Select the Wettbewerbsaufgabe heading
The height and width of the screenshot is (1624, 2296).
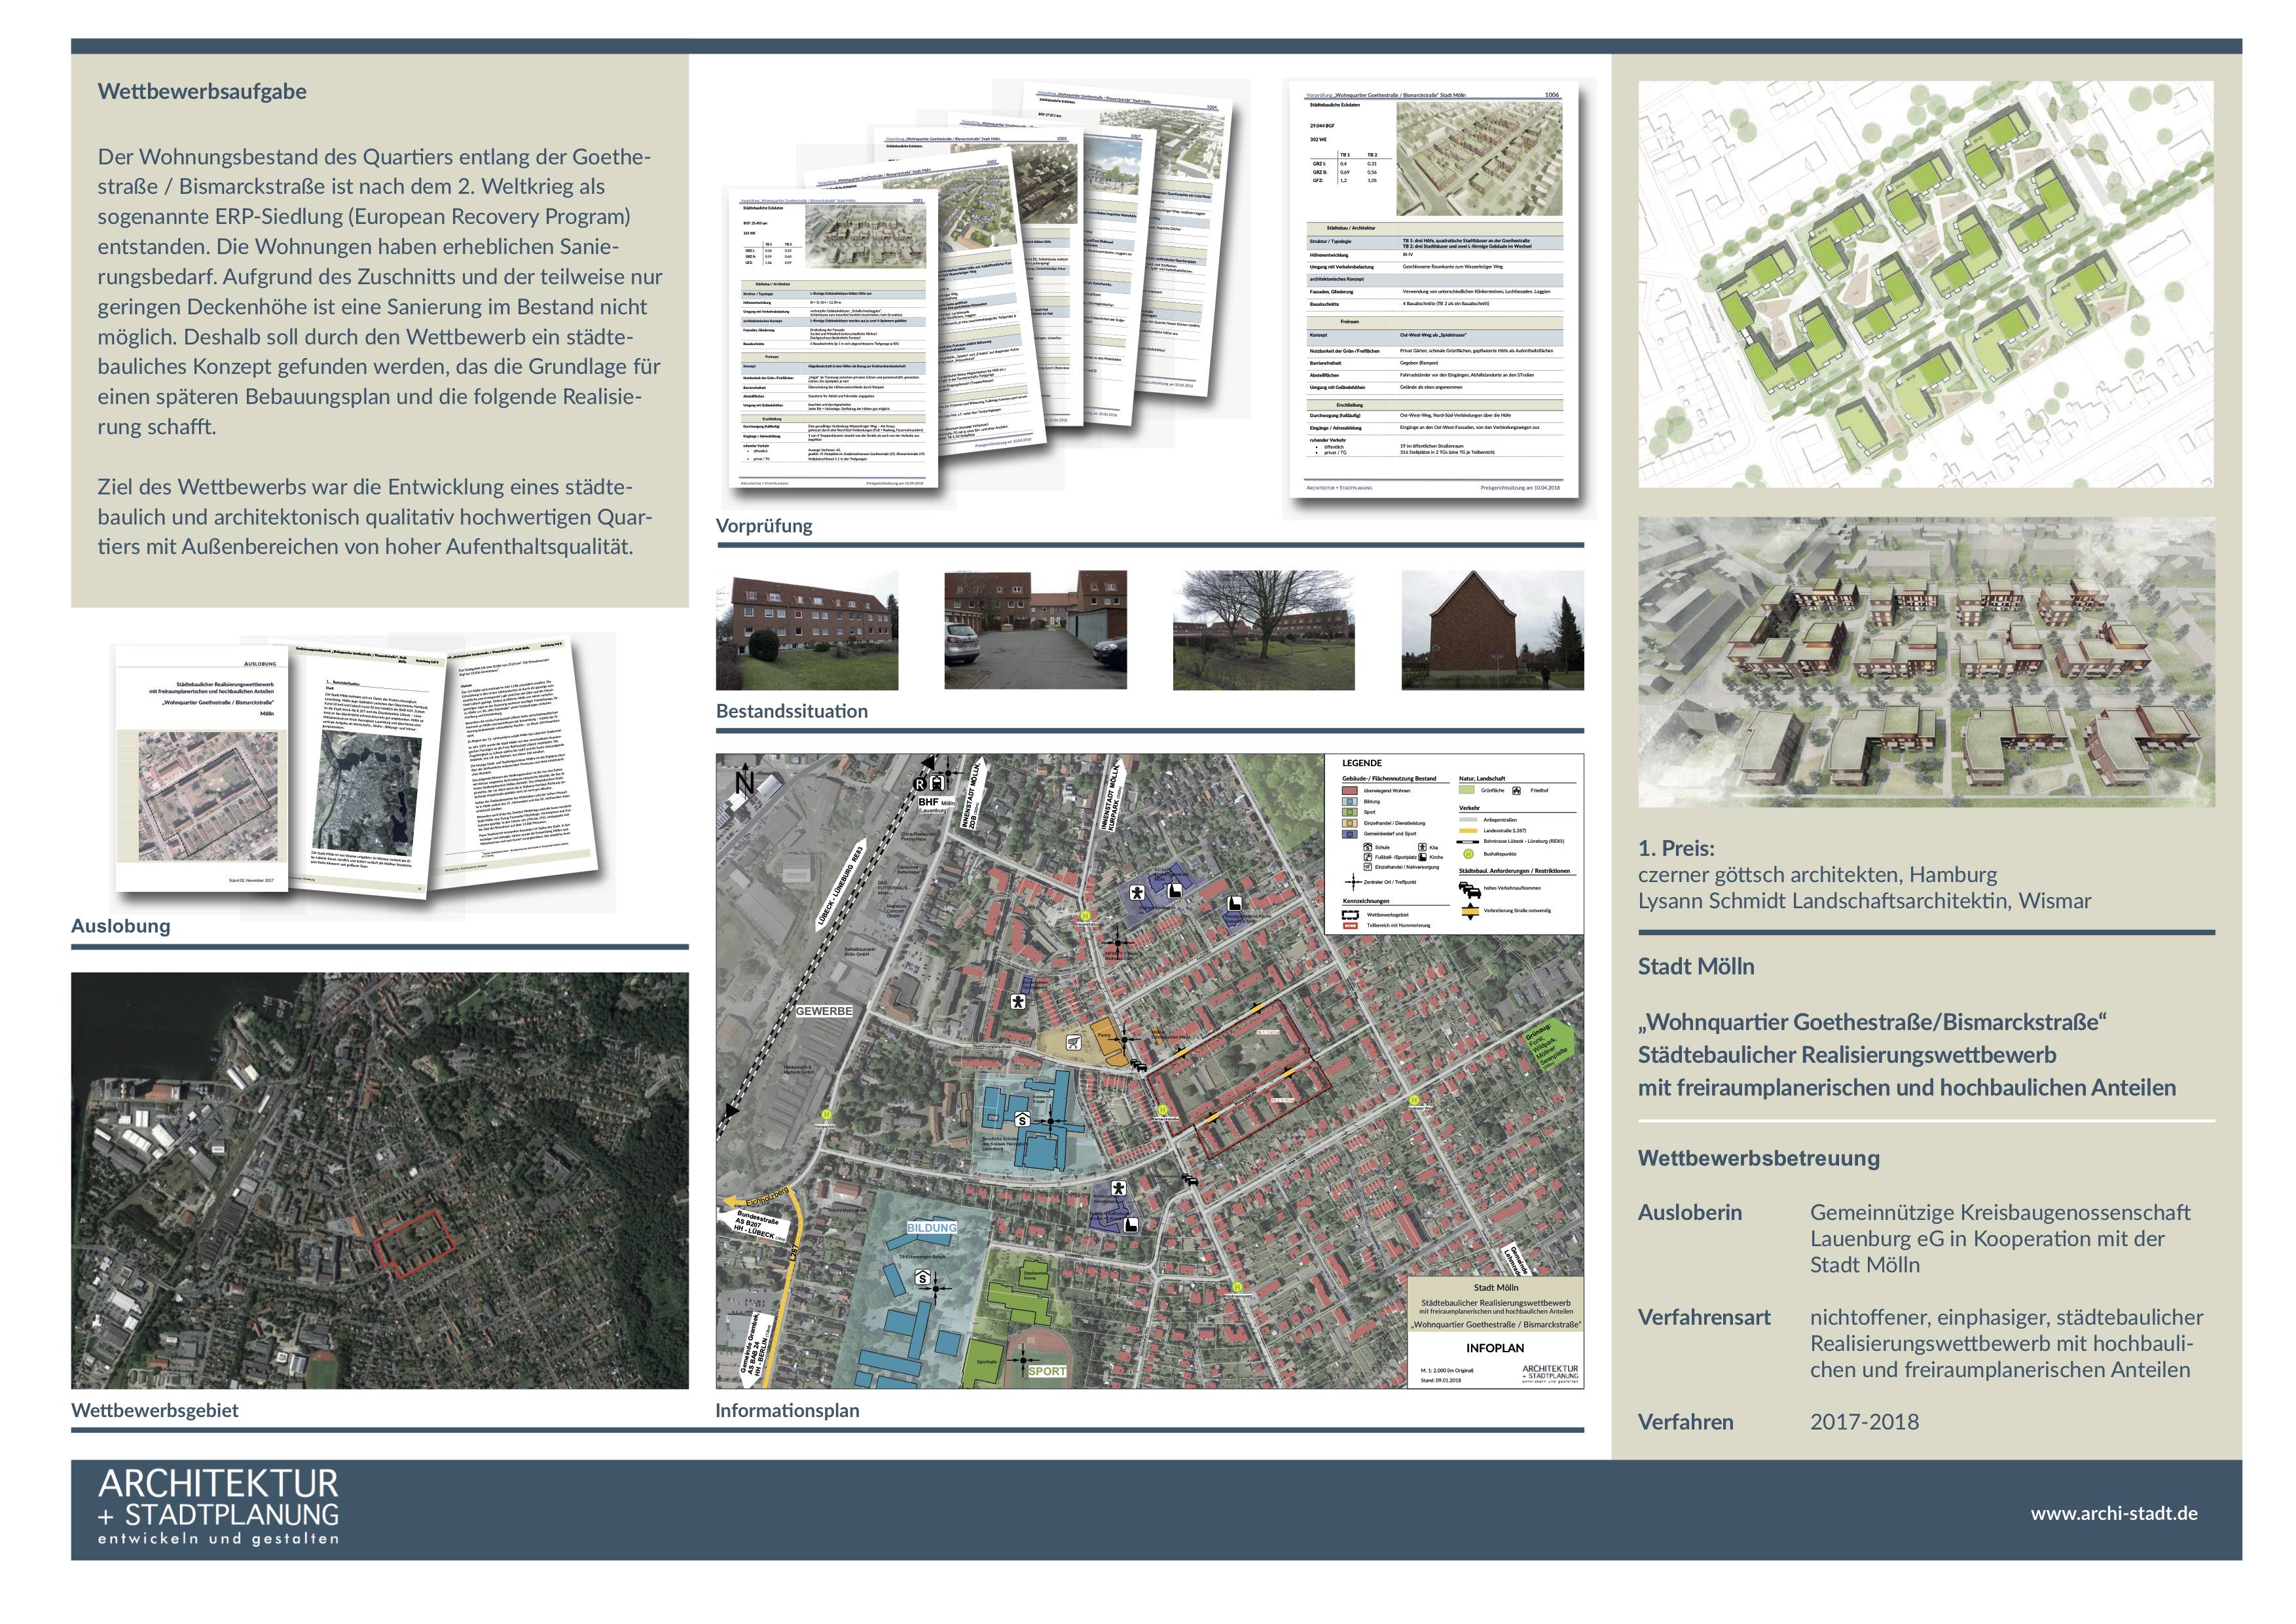pos(202,91)
